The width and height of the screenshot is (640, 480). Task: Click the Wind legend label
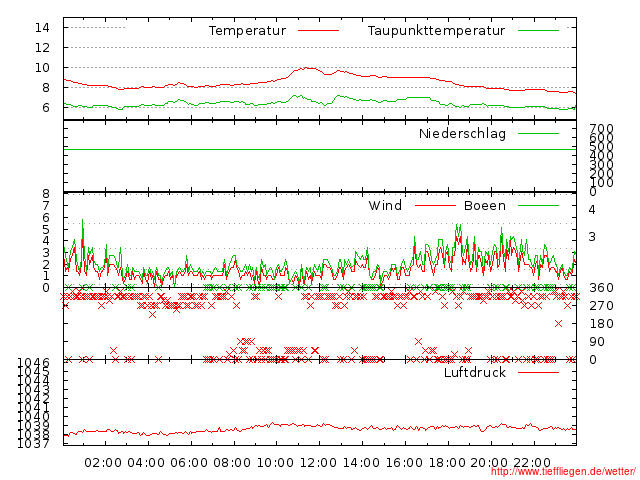[385, 205]
